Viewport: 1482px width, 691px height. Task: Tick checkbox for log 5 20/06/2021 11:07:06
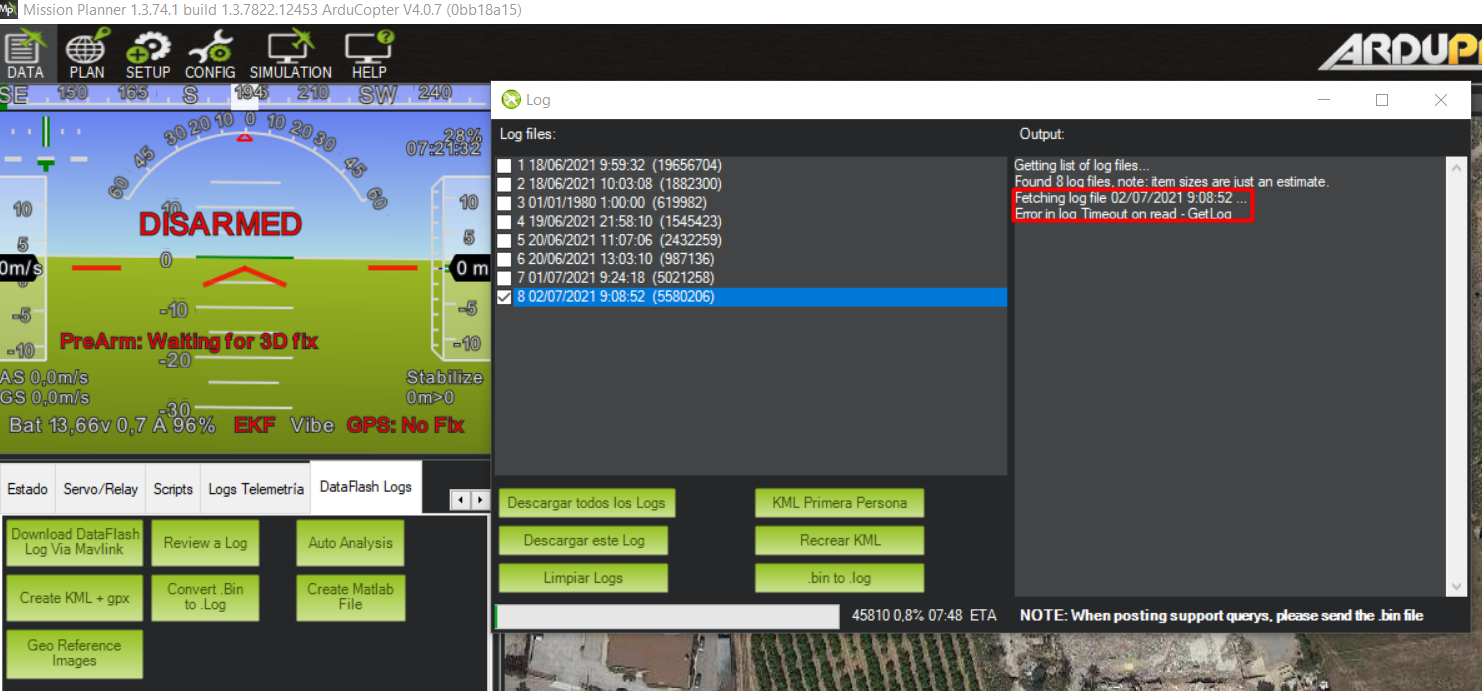pos(504,240)
